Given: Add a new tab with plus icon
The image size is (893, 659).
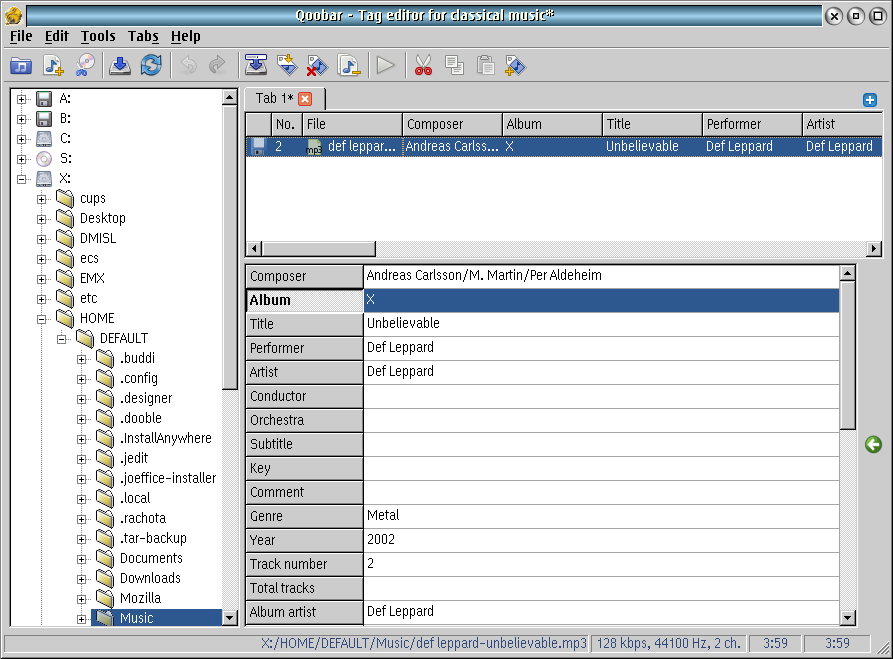Looking at the screenshot, I should (x=870, y=100).
